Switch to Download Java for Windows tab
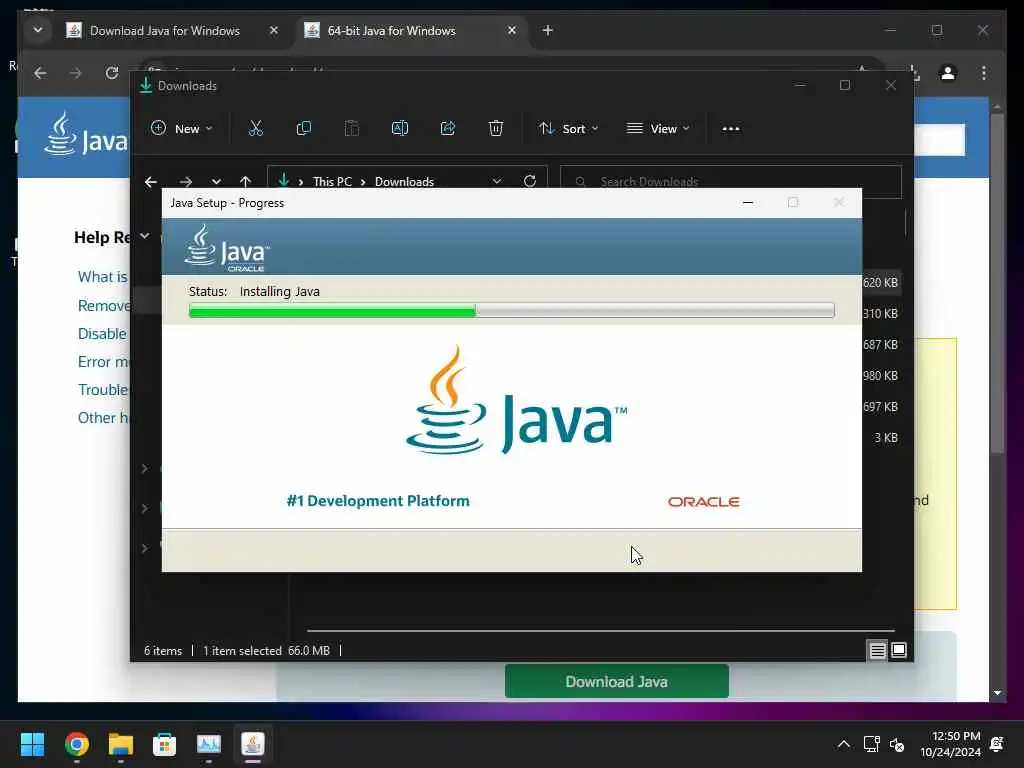Screen dimensions: 1024x768 pyautogui.click(x=165, y=31)
